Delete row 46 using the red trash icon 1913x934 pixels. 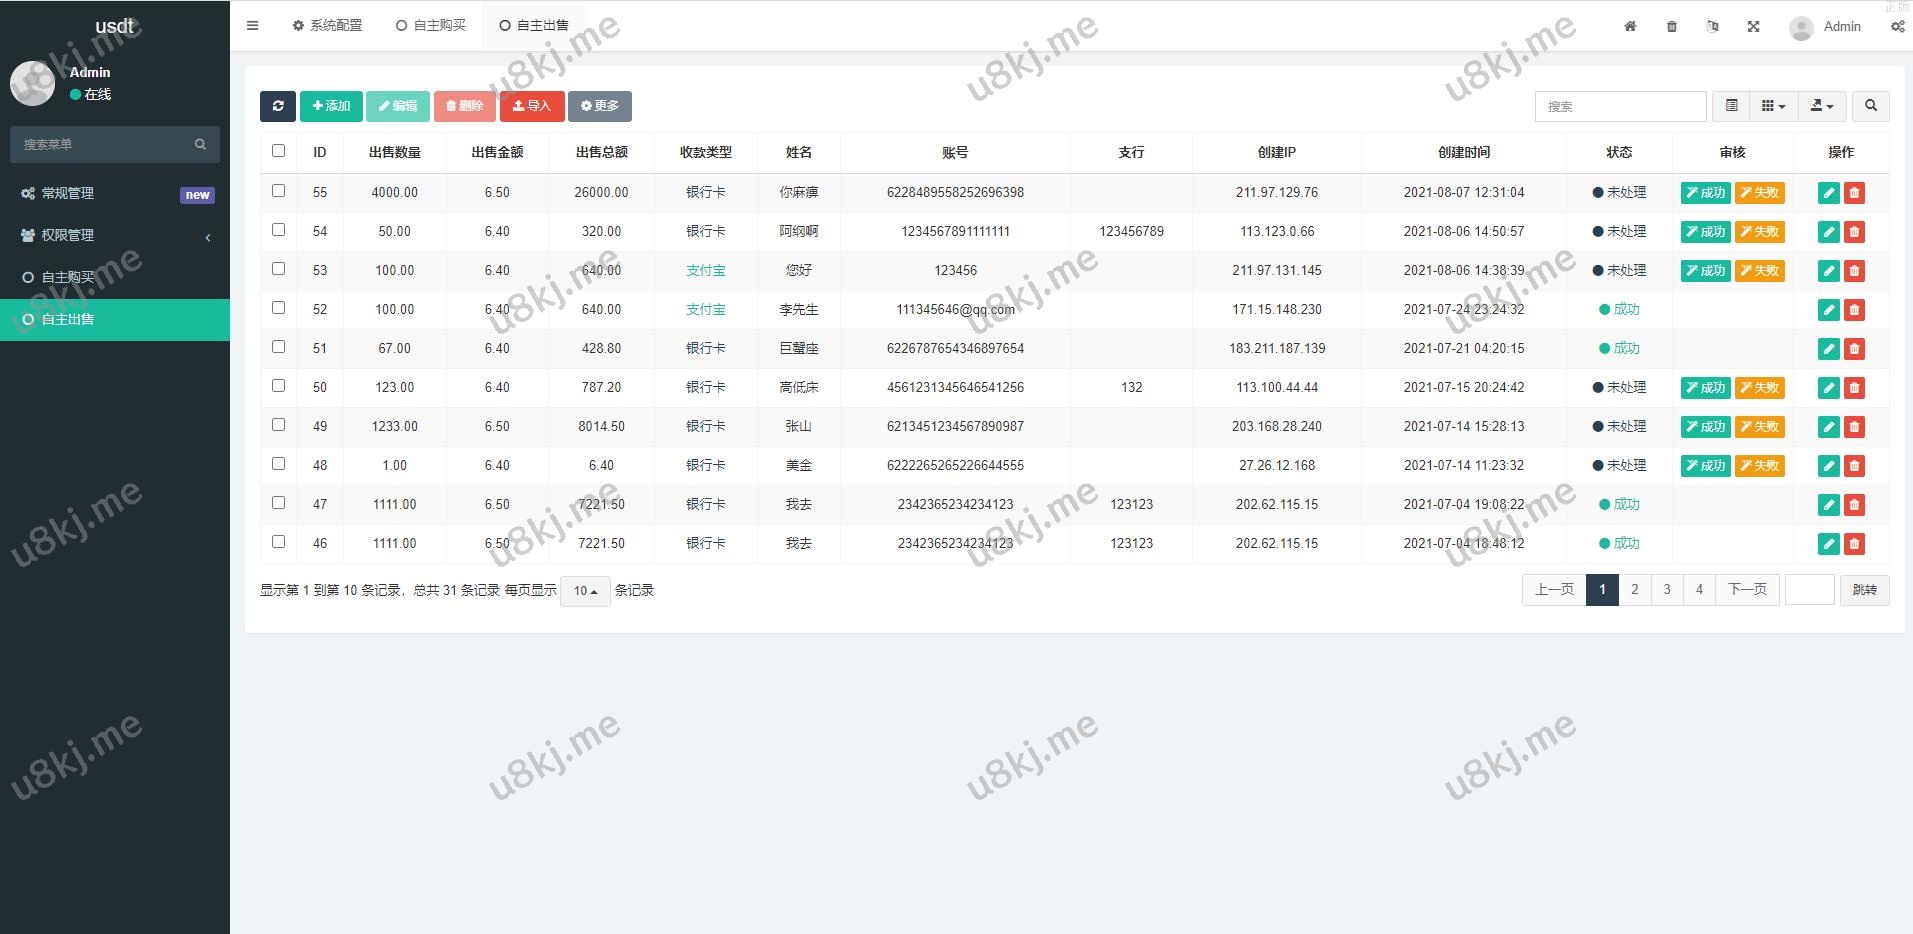(1854, 544)
